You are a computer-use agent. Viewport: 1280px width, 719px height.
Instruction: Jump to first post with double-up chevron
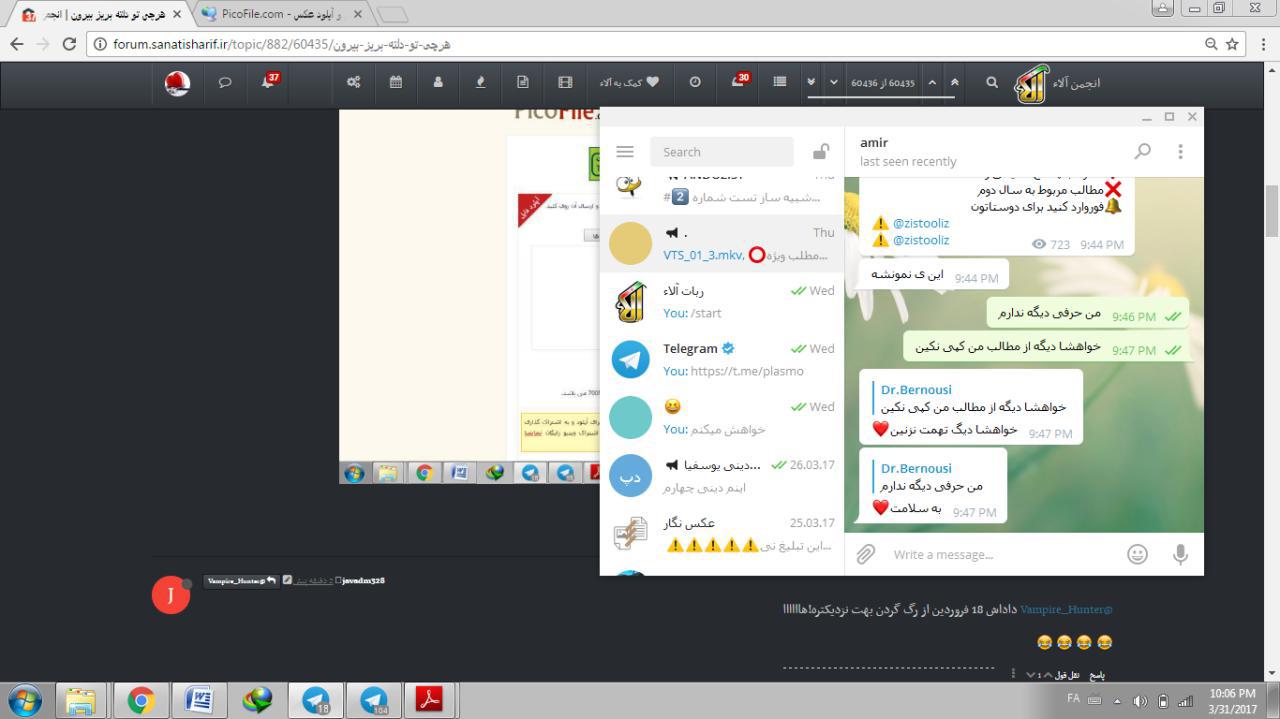[x=954, y=82]
